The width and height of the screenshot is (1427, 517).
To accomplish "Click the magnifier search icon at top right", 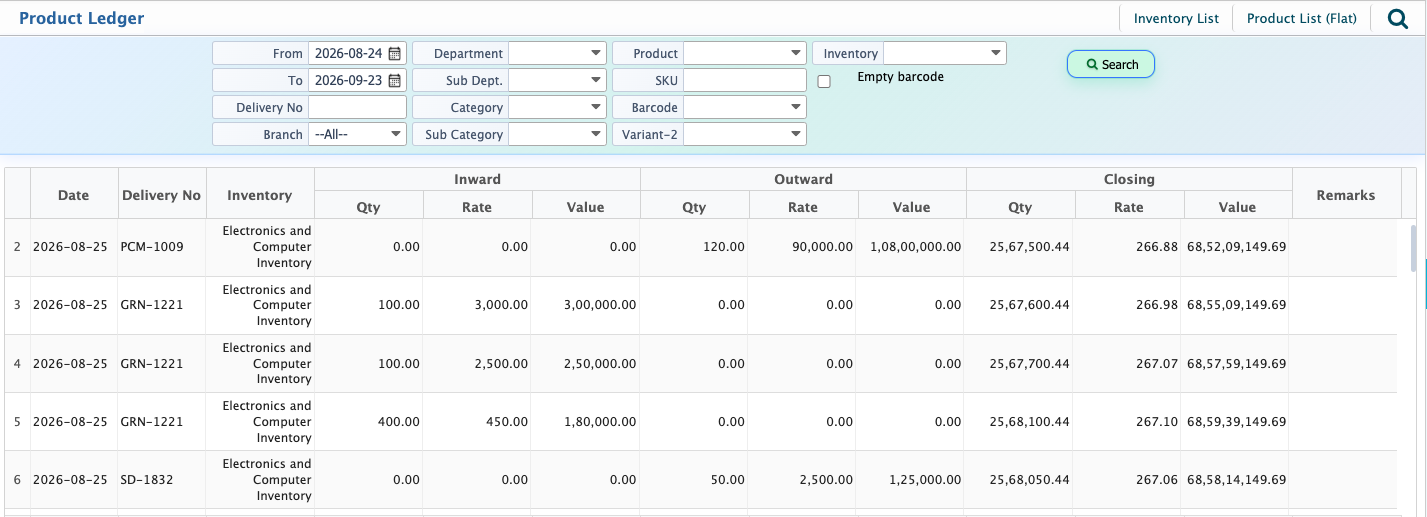I will pos(1398,18).
